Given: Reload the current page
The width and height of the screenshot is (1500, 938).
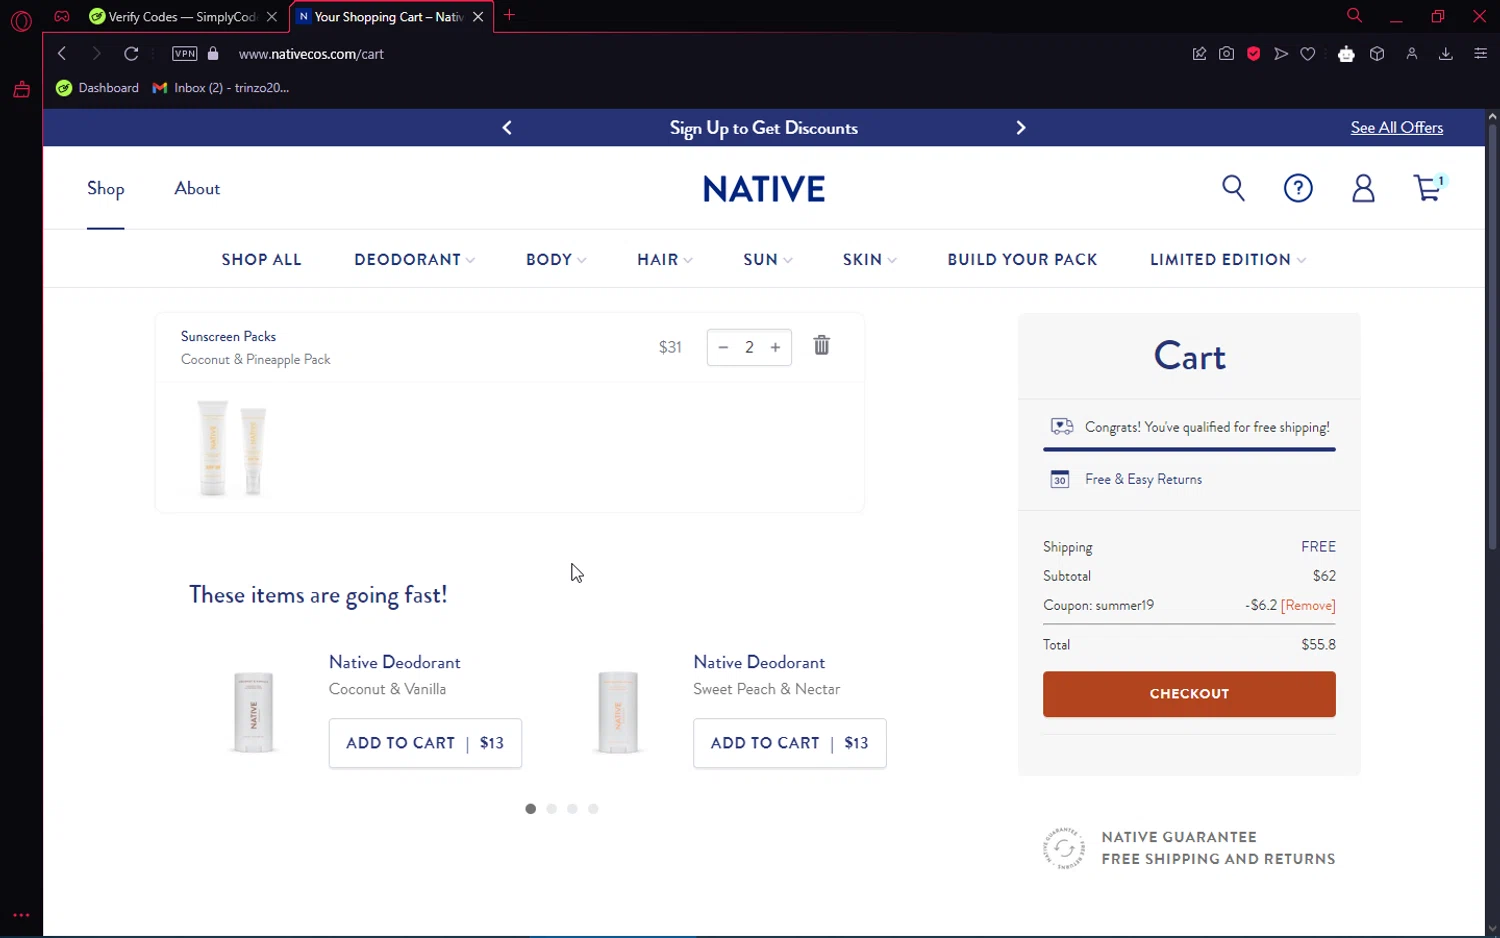Looking at the screenshot, I should (x=131, y=54).
